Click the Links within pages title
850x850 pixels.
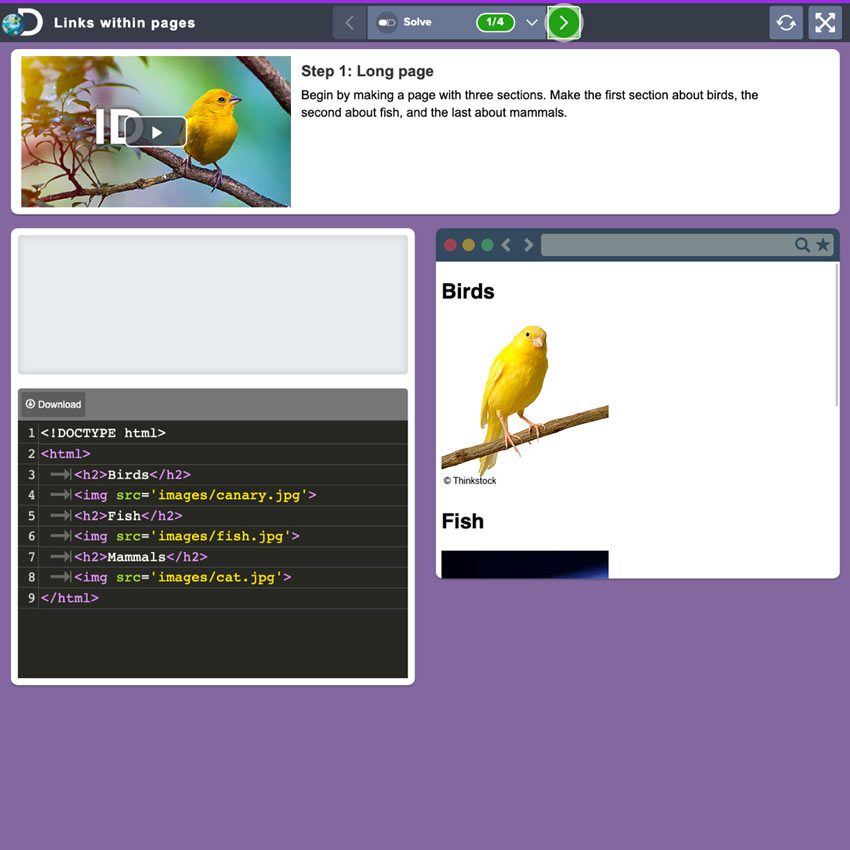[x=124, y=22]
